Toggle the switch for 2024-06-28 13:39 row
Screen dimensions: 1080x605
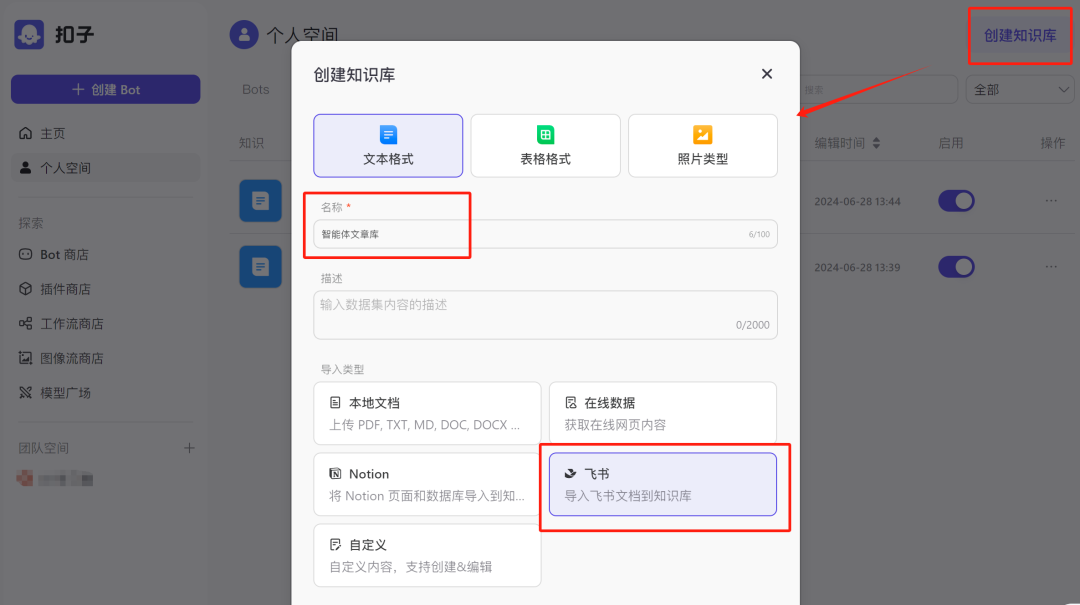(956, 267)
